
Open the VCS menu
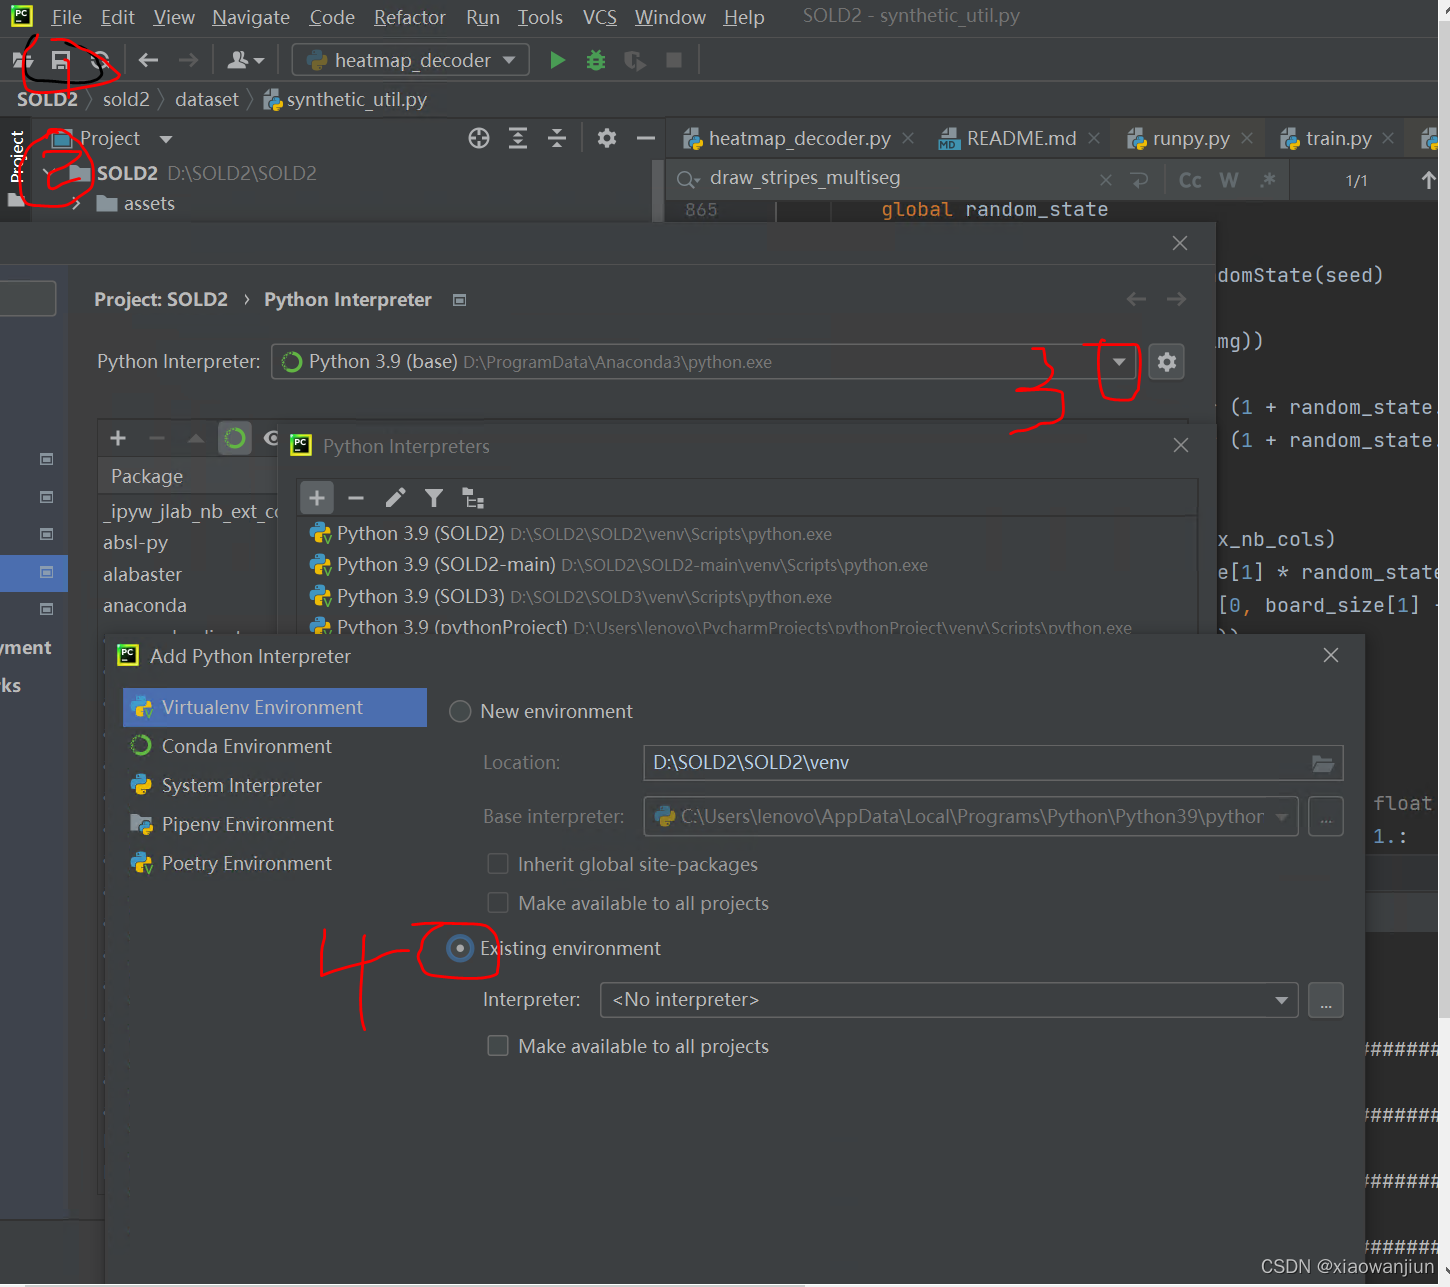(600, 17)
